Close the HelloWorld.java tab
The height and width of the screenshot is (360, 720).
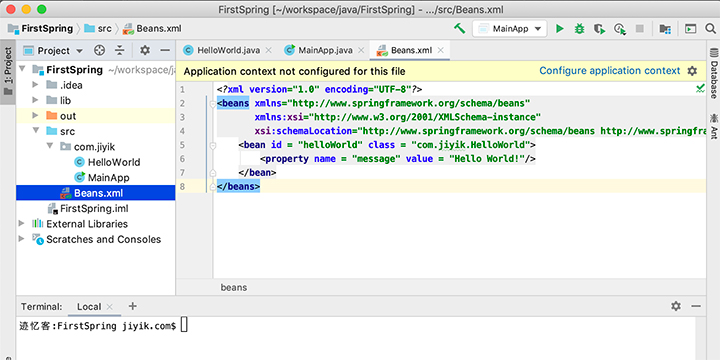coord(269,51)
